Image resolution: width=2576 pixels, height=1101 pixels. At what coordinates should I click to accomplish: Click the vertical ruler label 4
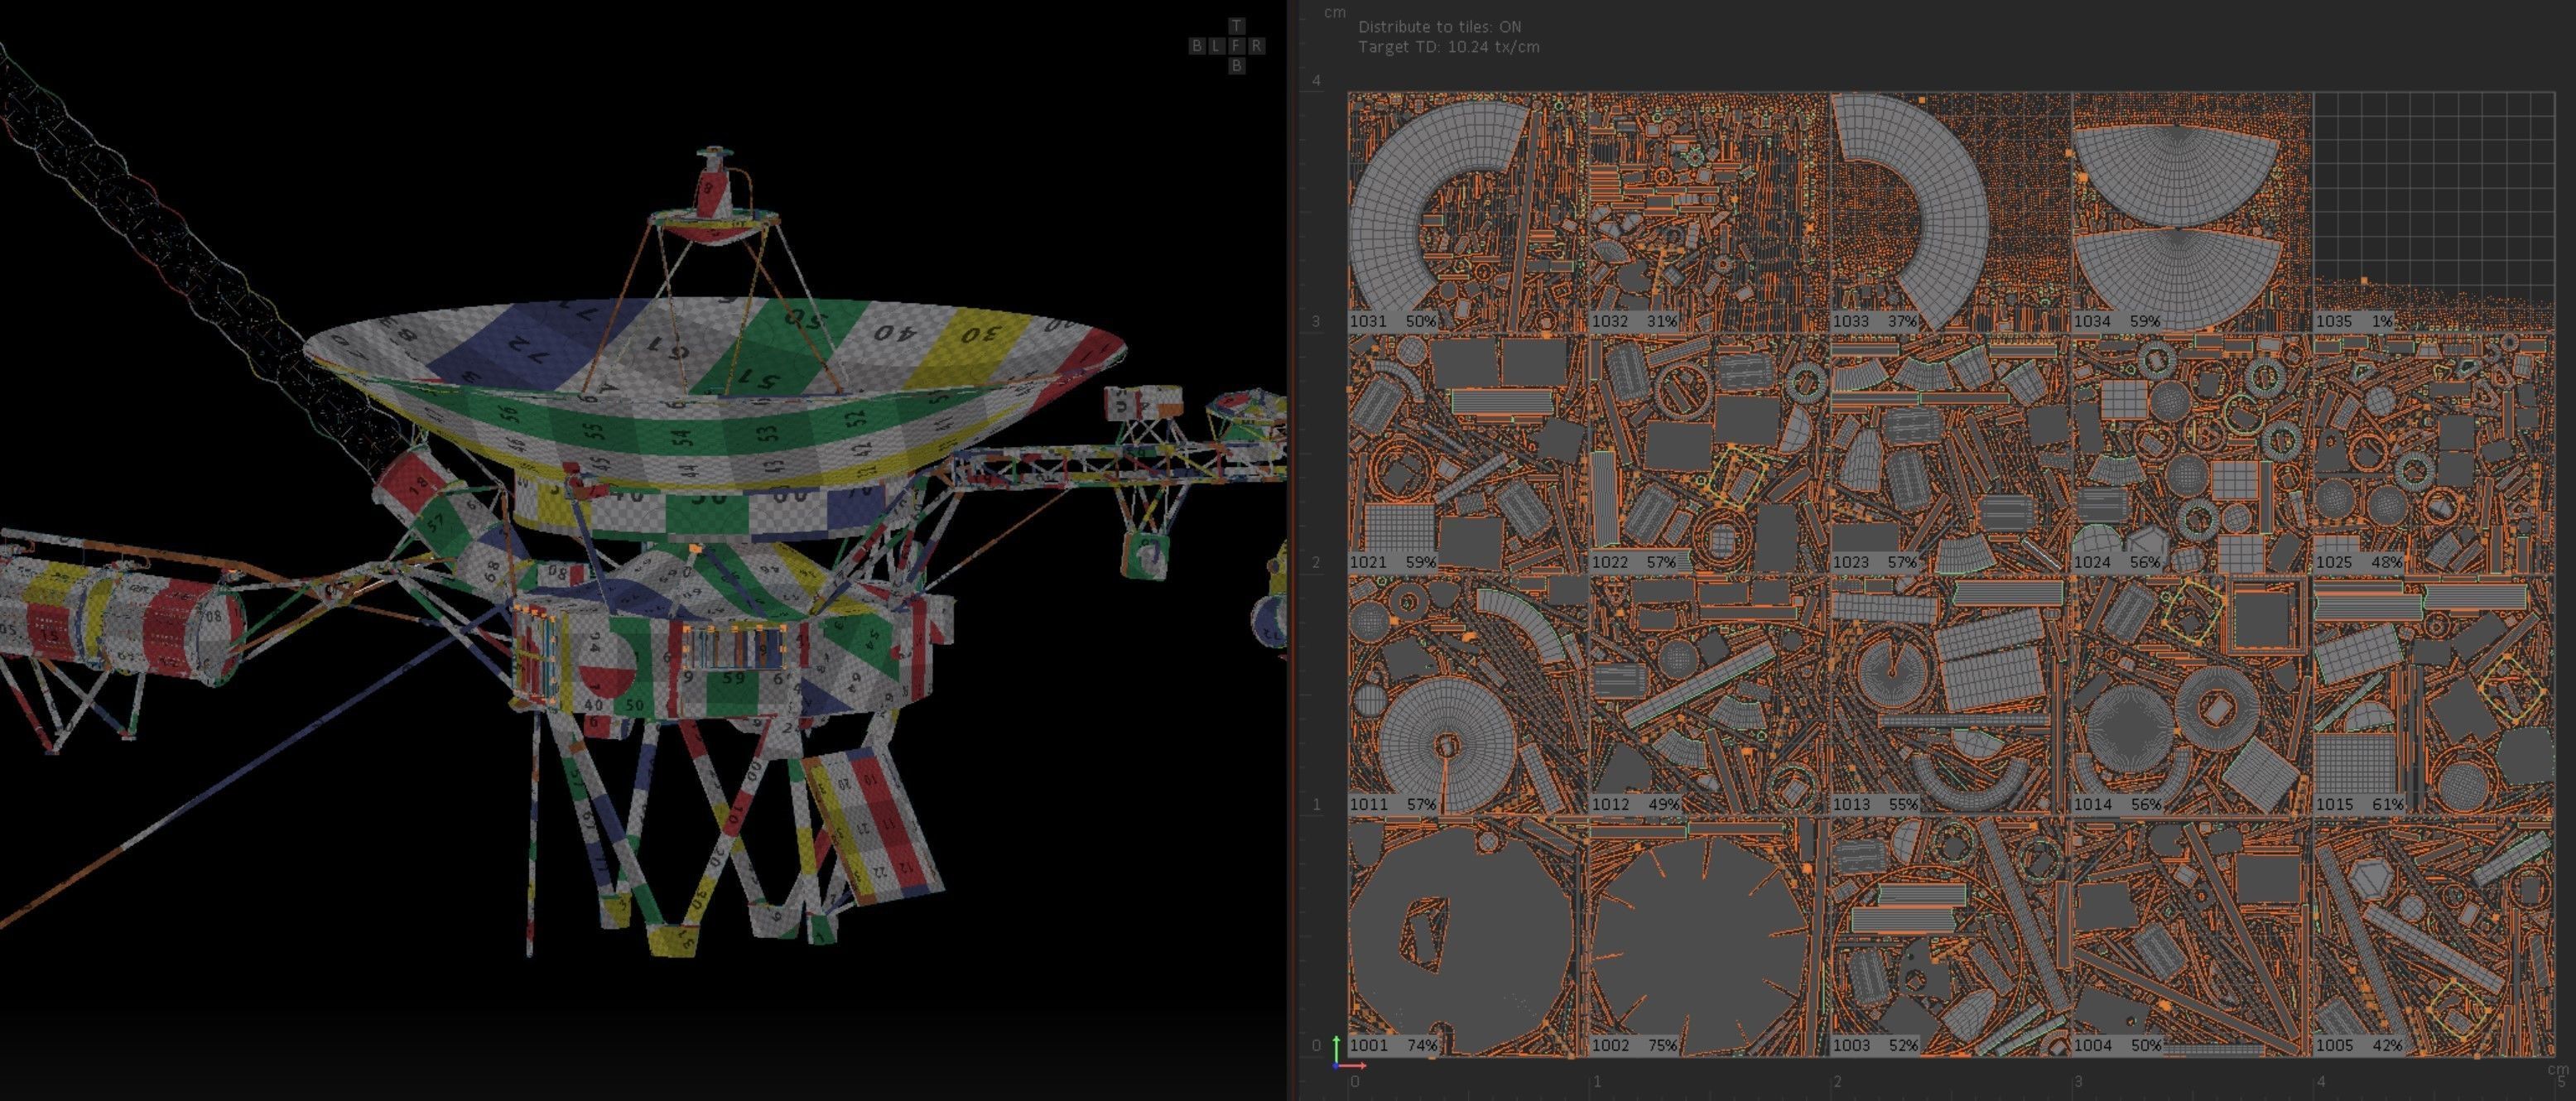point(1316,80)
